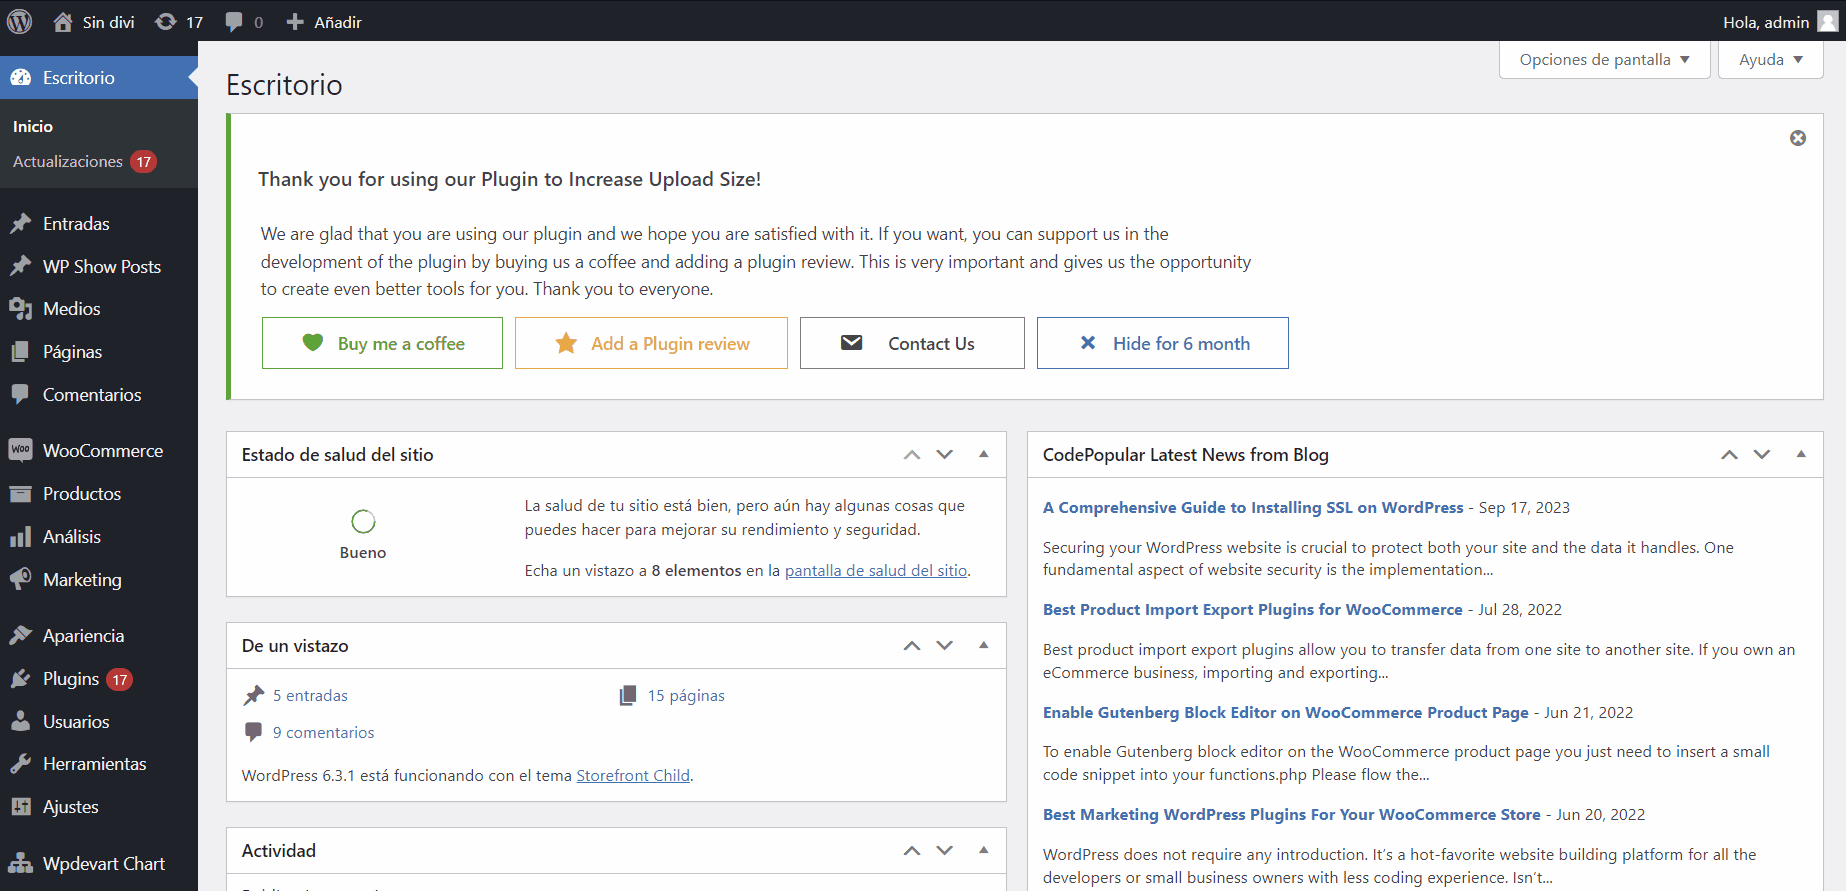Open the Wpdevart Chart menu

pos(103,864)
